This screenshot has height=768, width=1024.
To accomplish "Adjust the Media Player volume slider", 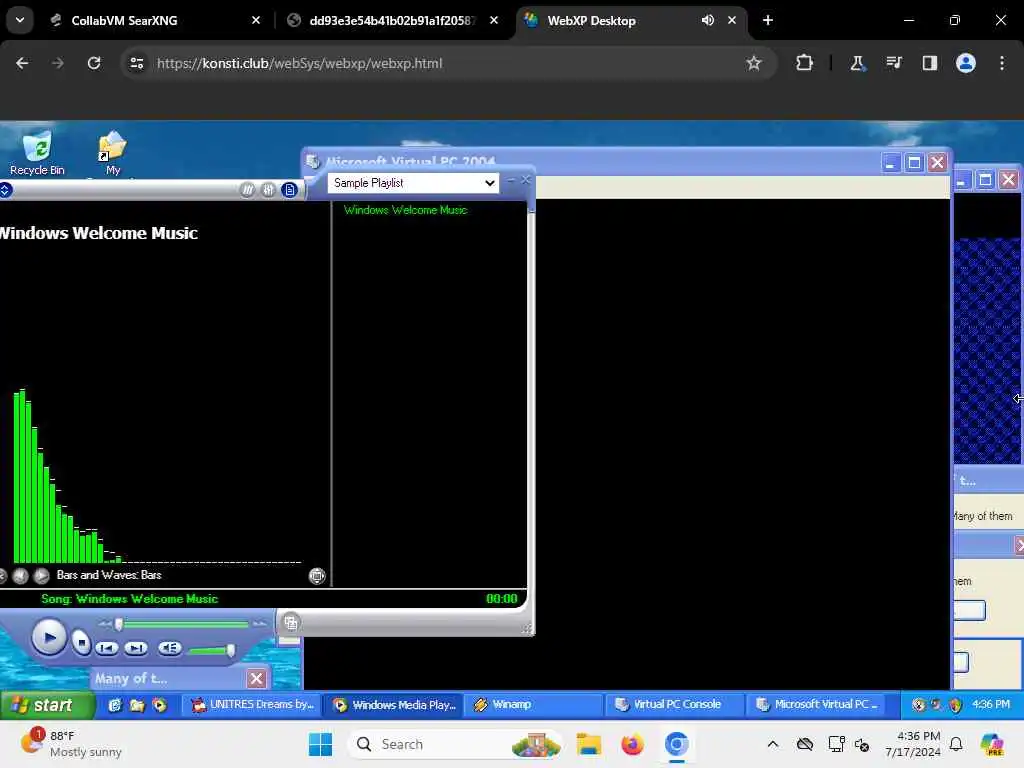I will pos(212,650).
